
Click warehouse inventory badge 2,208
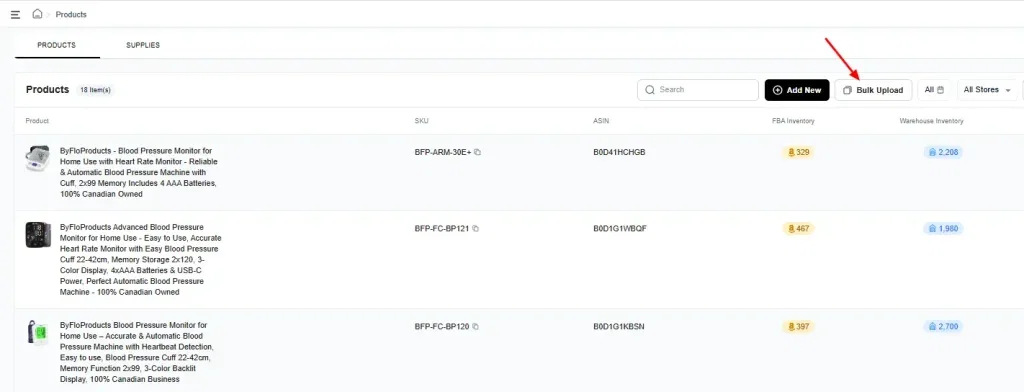tap(943, 152)
